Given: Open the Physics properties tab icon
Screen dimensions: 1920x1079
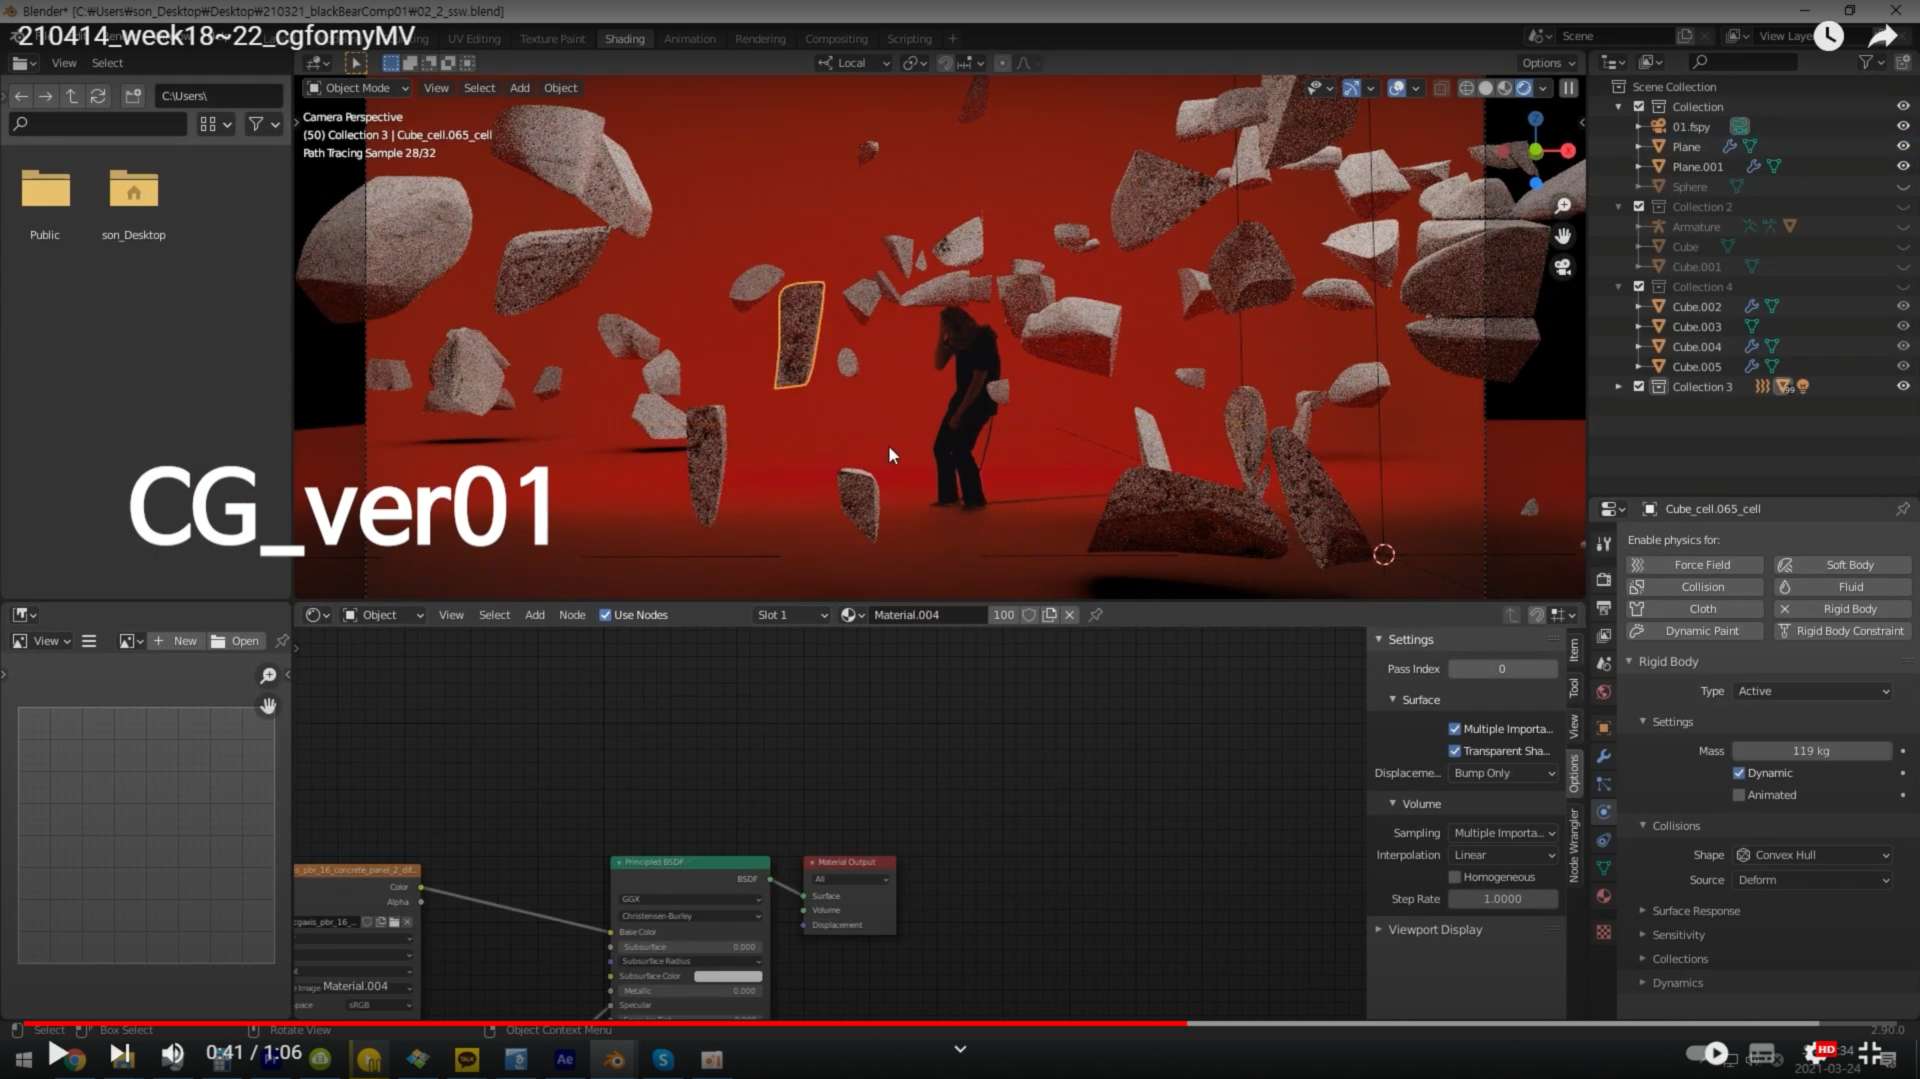Looking at the screenshot, I should point(1604,812).
